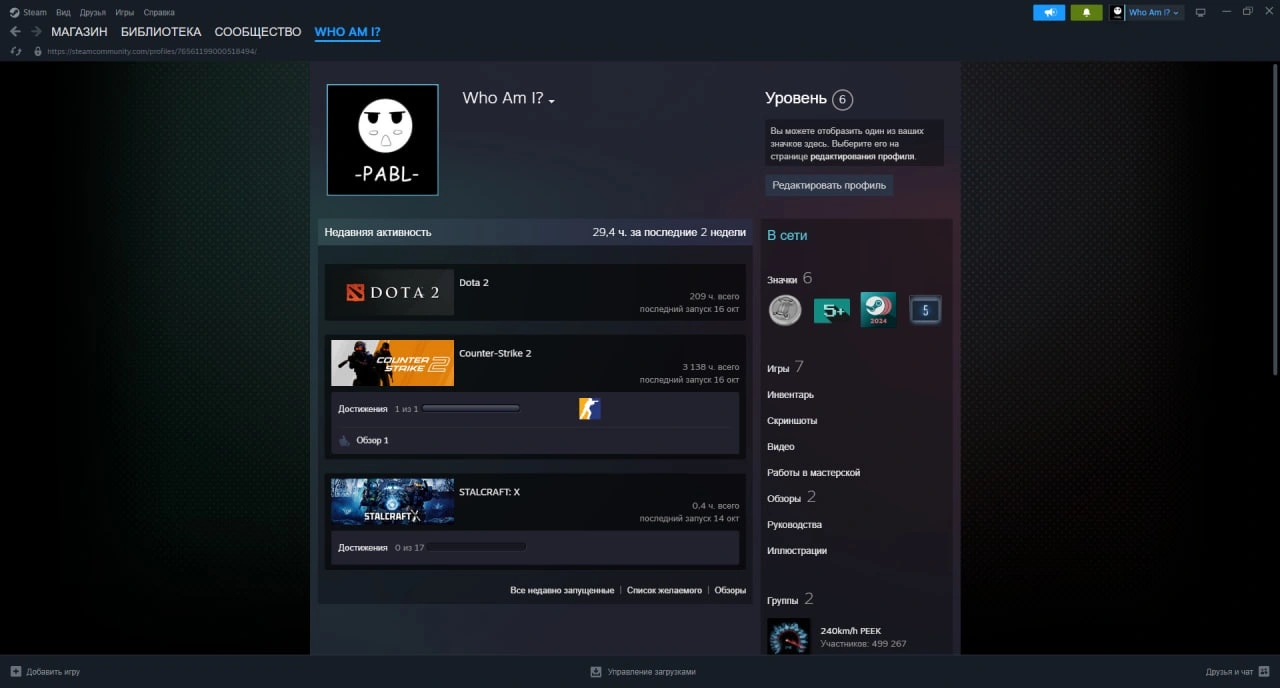Open the Игры 7 link
The height and width of the screenshot is (688, 1280).
tap(785, 368)
